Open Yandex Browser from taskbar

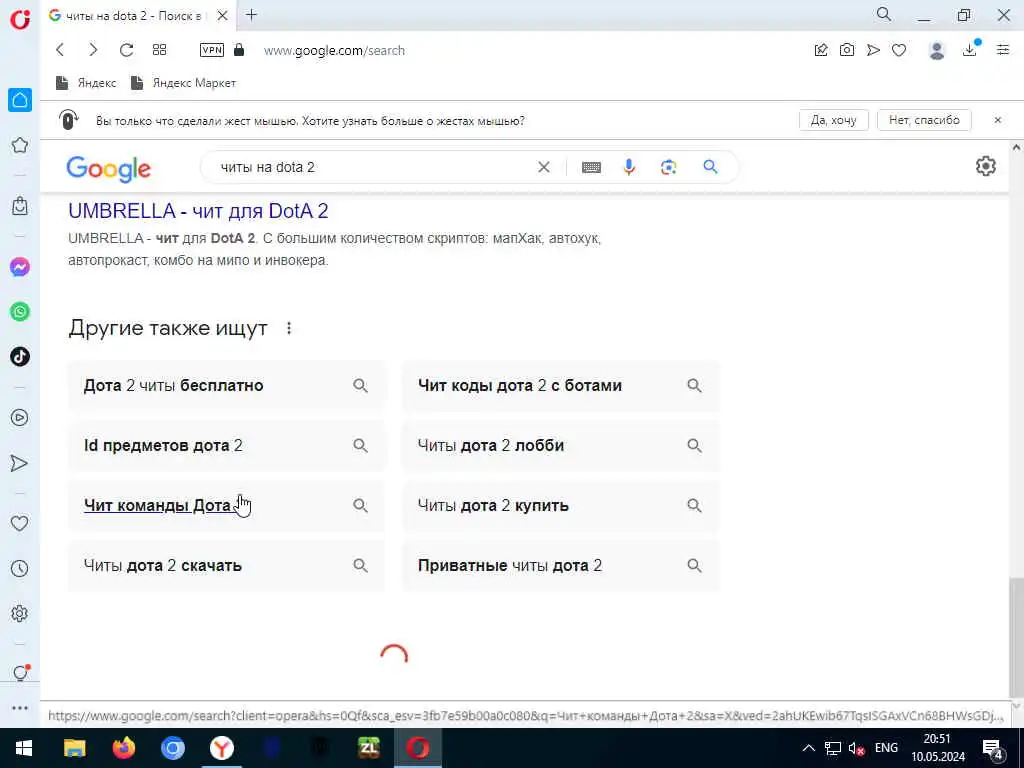(222, 748)
